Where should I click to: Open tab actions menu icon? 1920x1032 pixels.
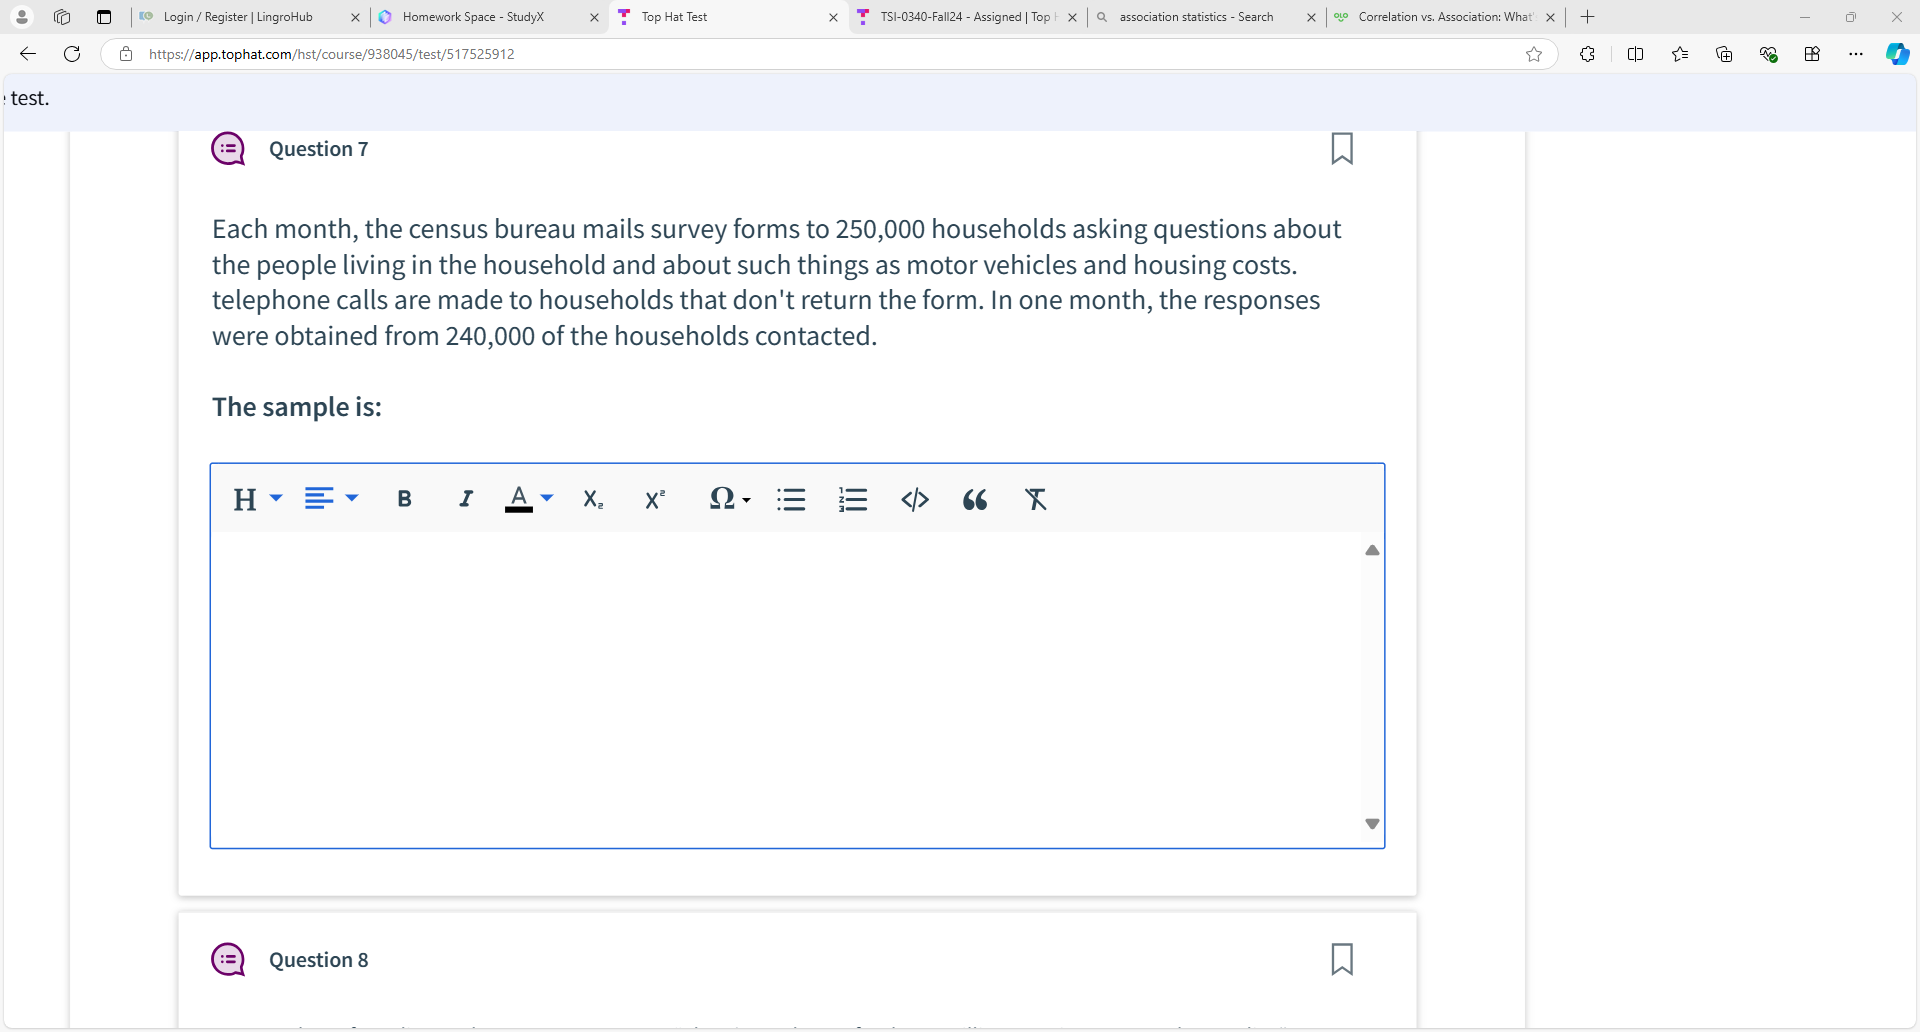tap(104, 17)
